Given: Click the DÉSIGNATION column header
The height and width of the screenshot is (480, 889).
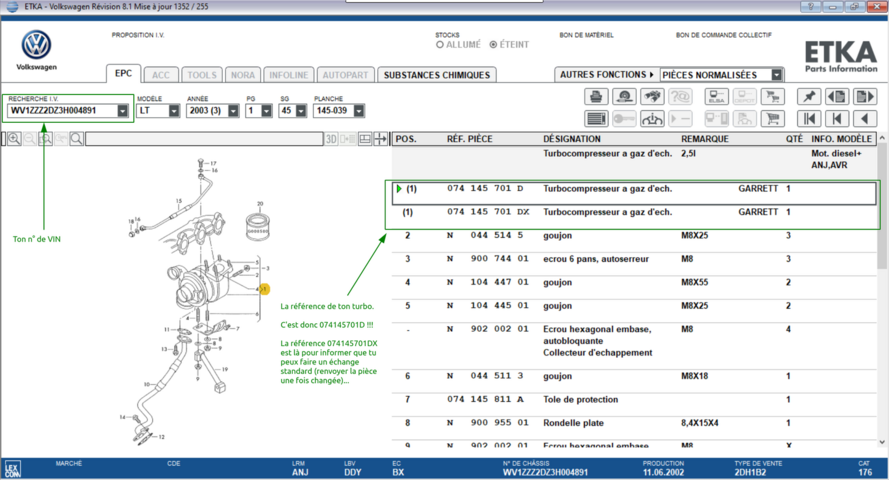Looking at the screenshot, I should click(x=572, y=139).
